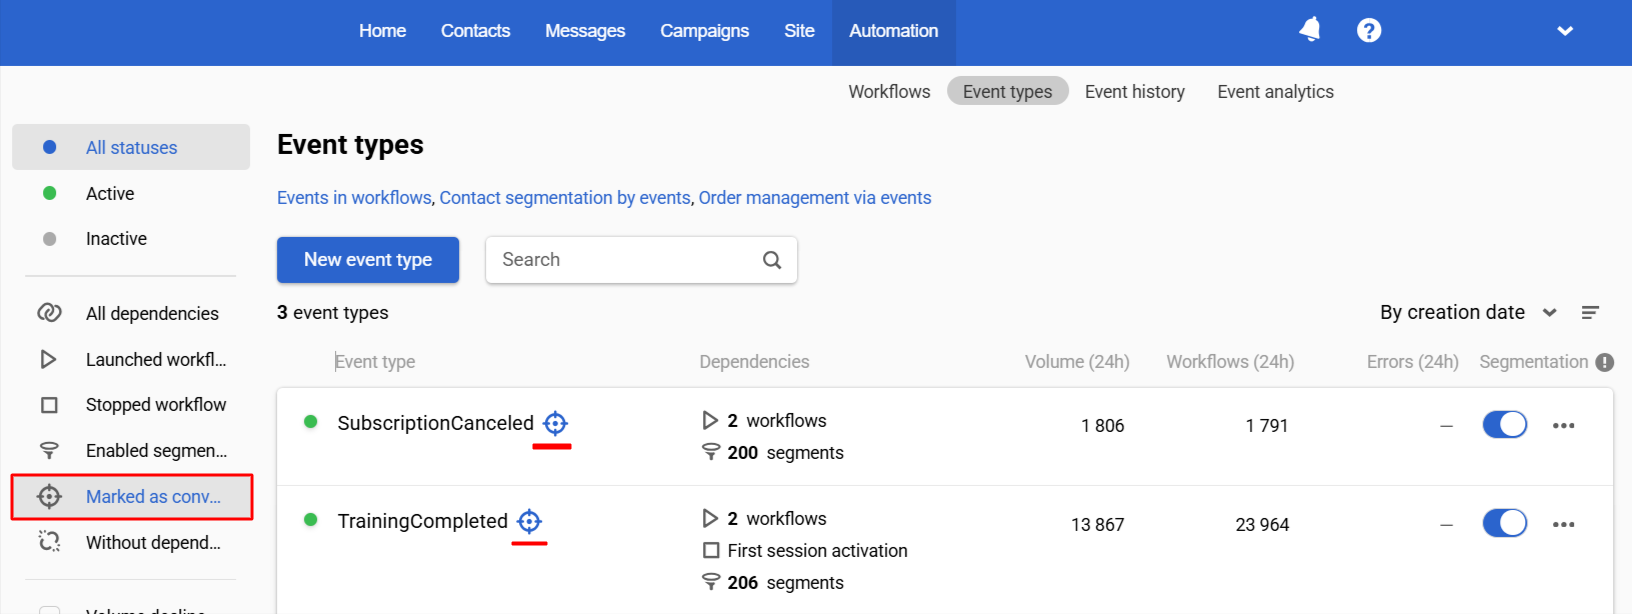Open the Messages menu
Screen dimensions: 1632x614
(585, 31)
